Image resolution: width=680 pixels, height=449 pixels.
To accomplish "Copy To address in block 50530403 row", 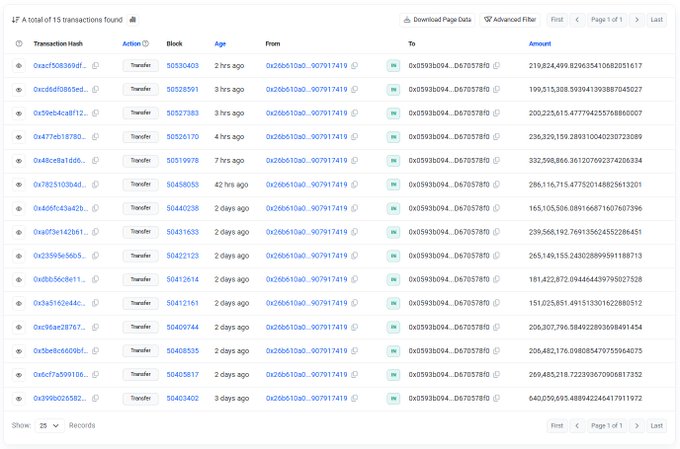I will click(497, 66).
